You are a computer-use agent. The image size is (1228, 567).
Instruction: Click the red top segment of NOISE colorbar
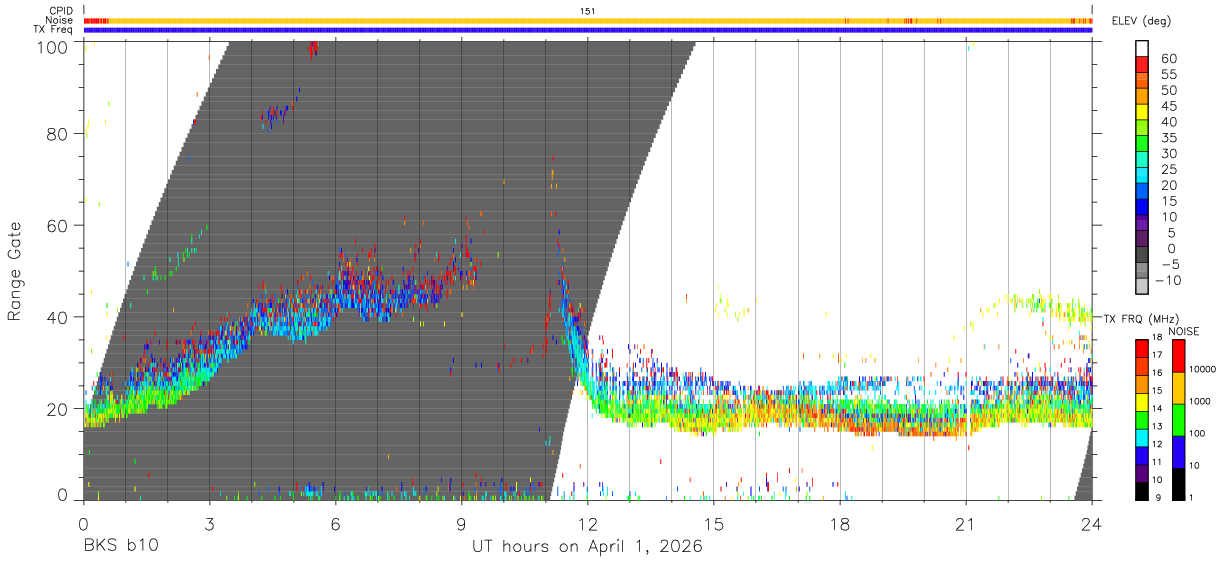1177,355
